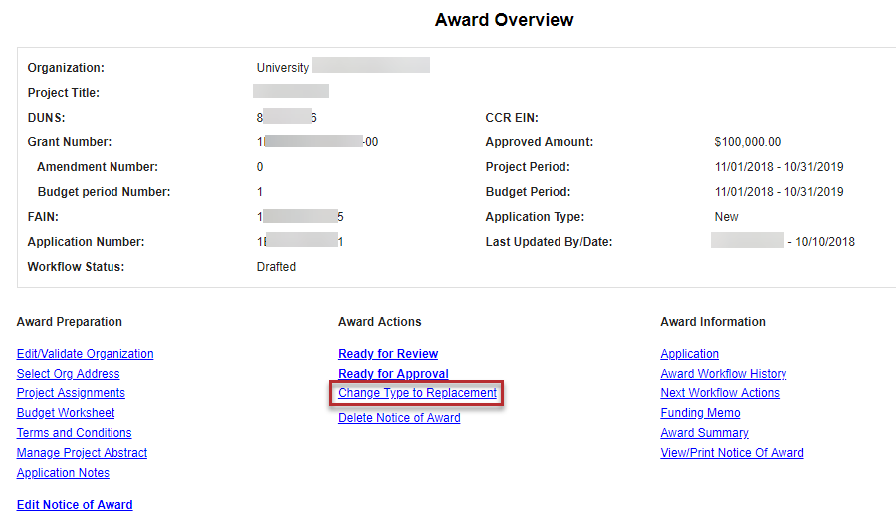View the Award Summary

704,433
